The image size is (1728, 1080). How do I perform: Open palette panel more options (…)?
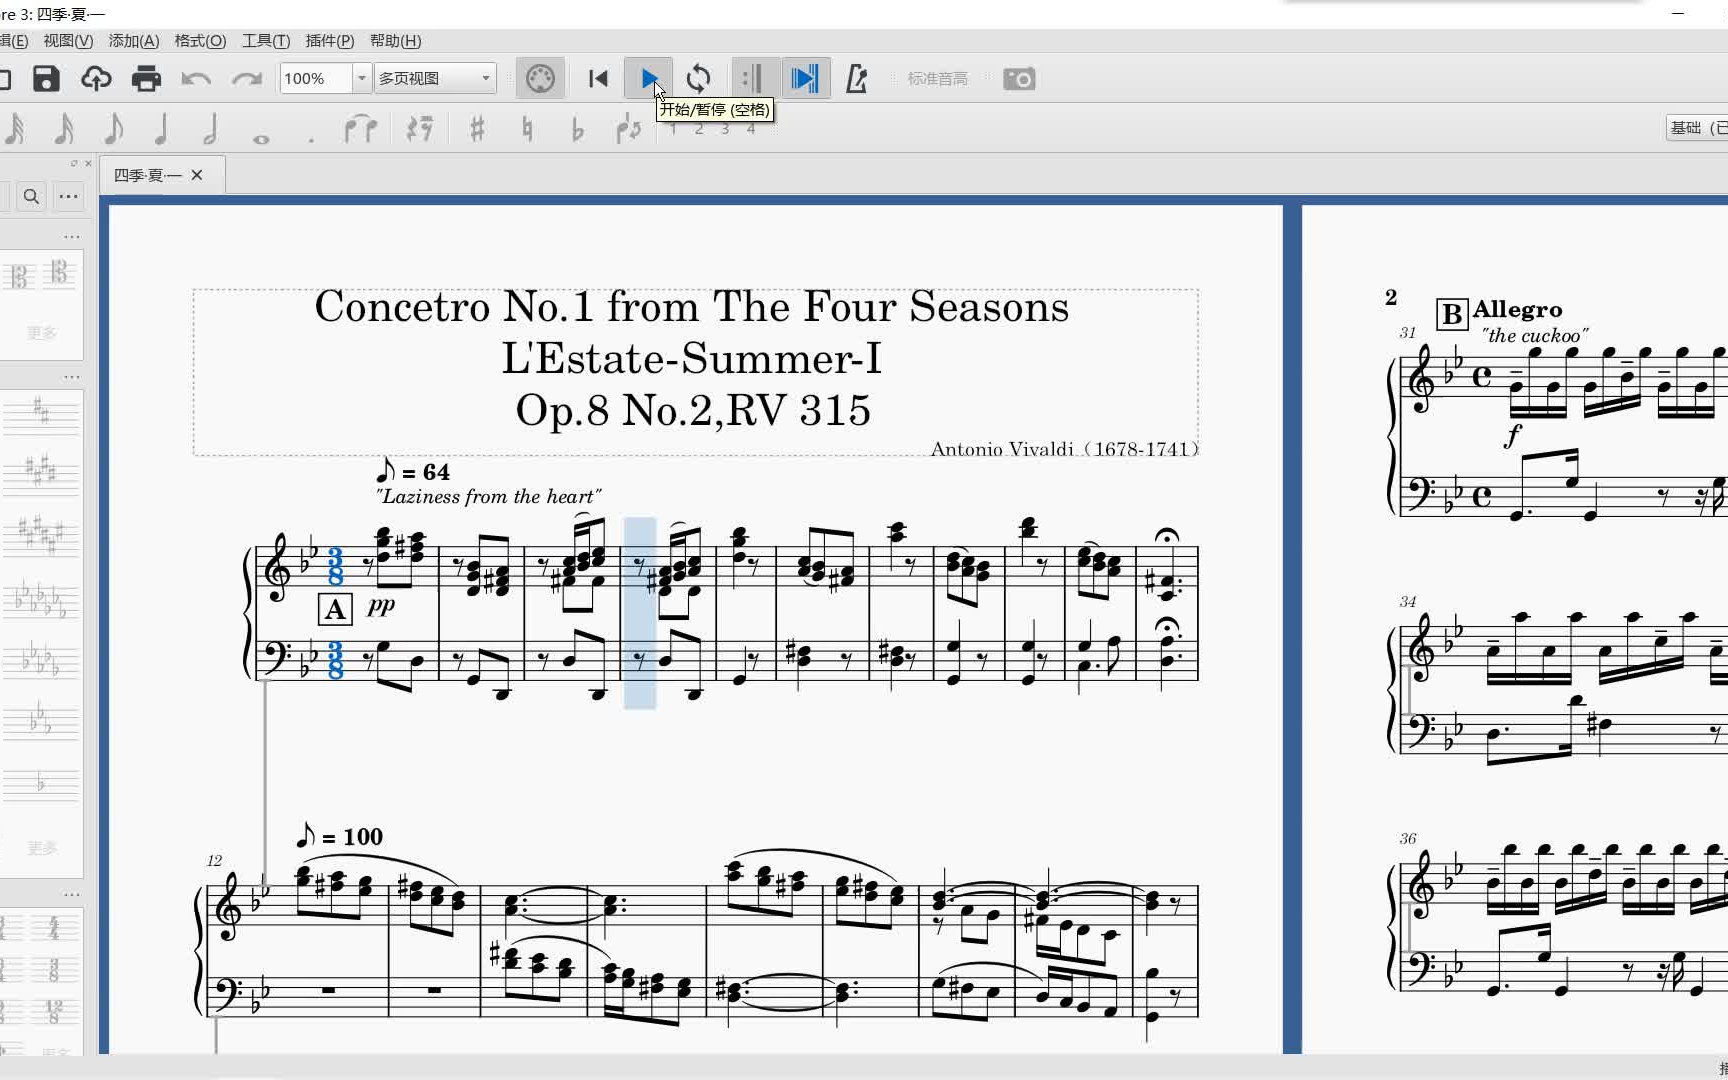coord(68,196)
